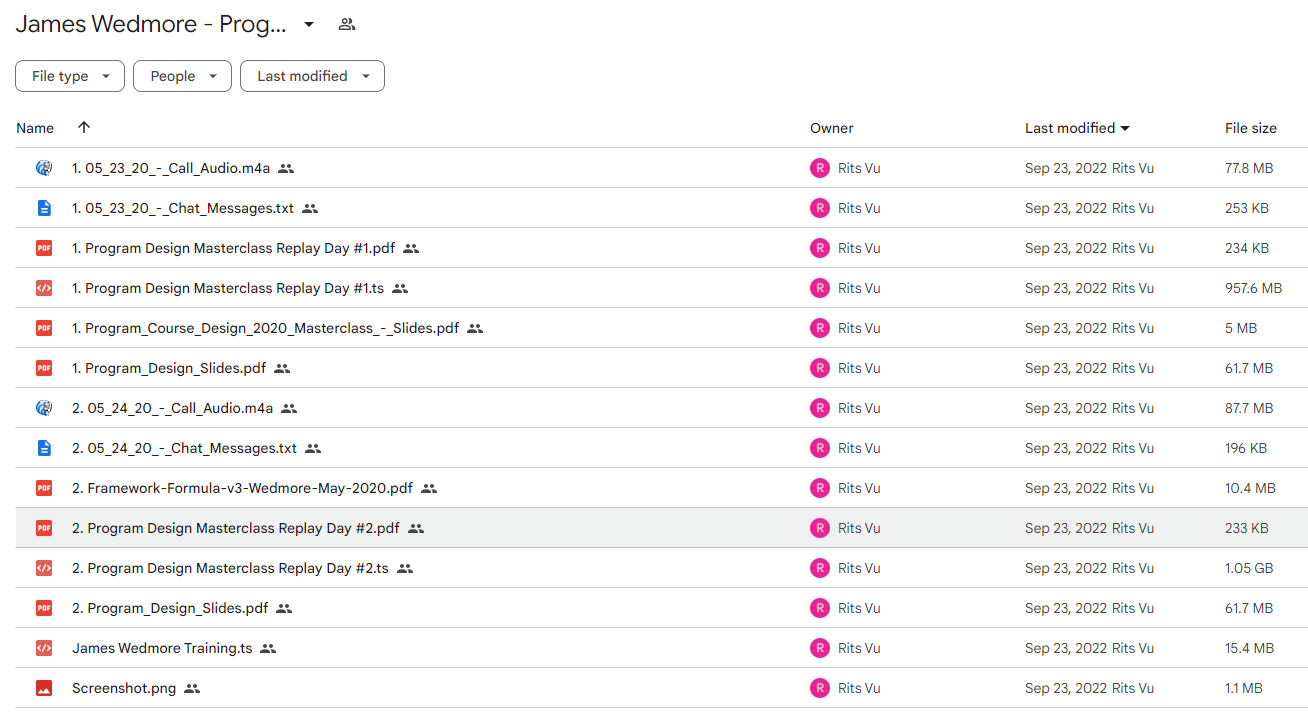Click PDF icon for 1. Program_Design_Slides.pdf

pyautogui.click(x=44, y=368)
